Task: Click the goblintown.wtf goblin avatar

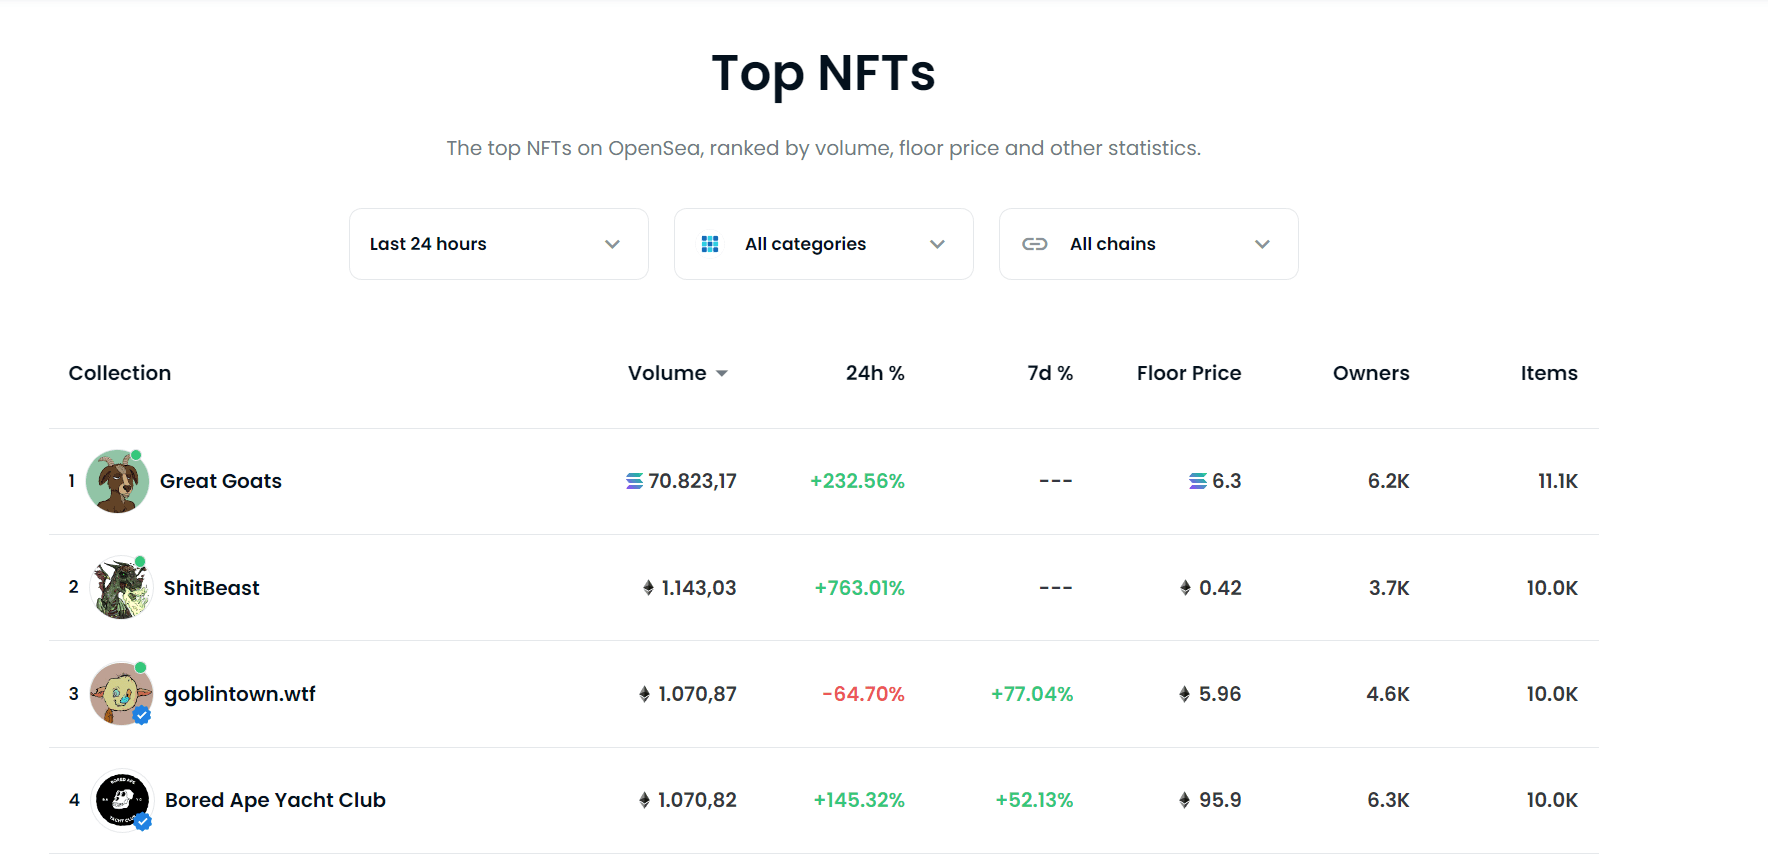Action: [x=120, y=694]
